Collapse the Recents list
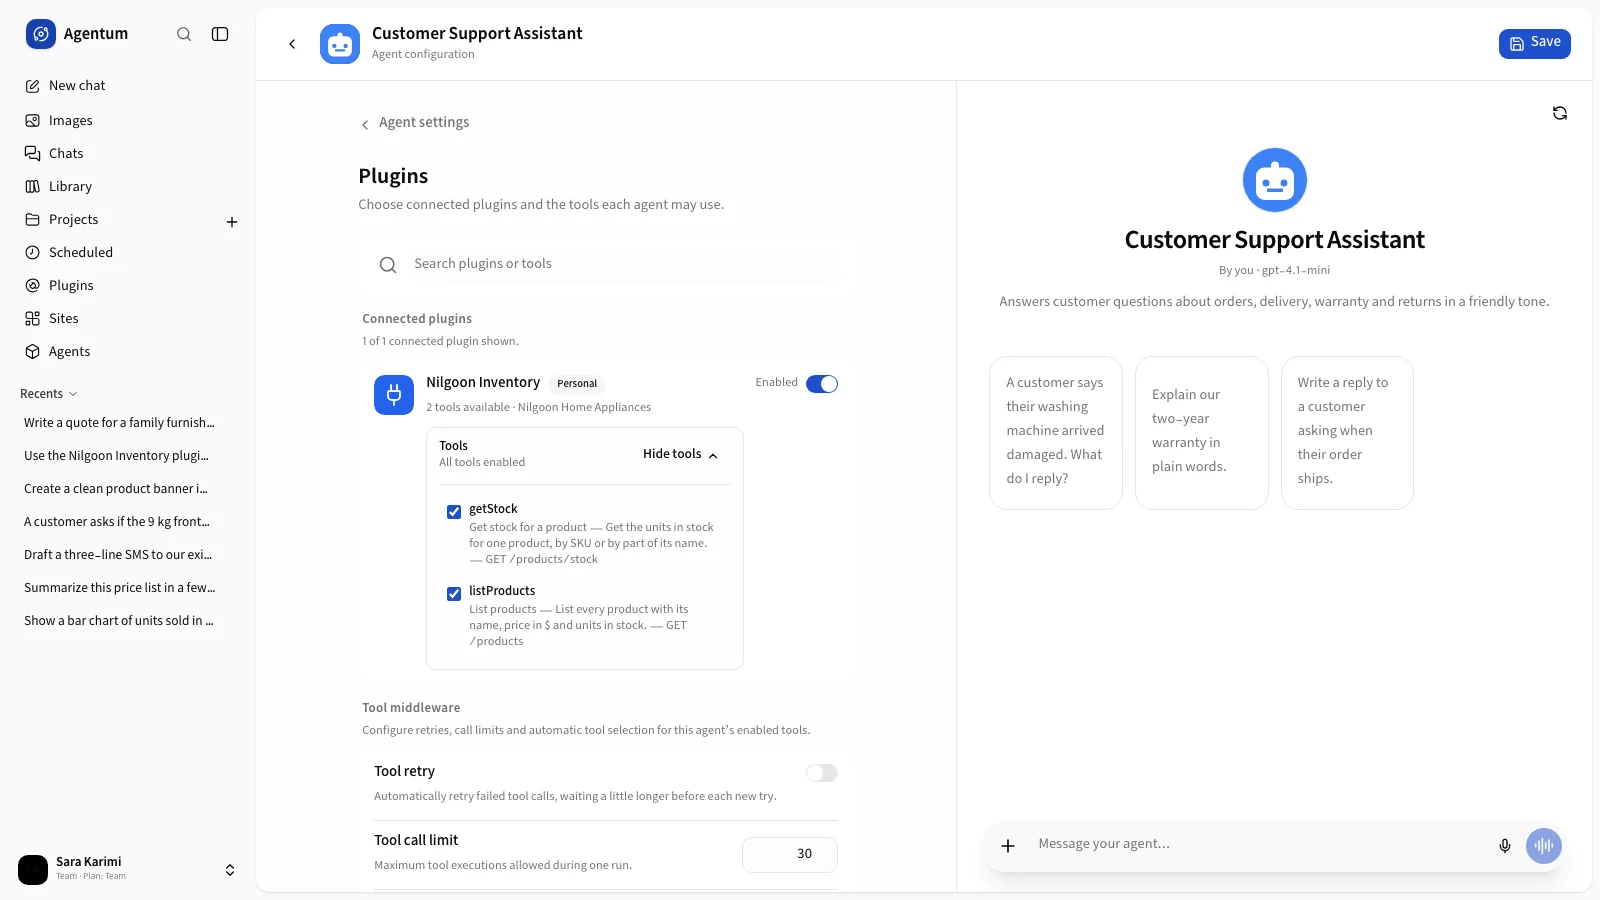The height and width of the screenshot is (900, 1600). pyautogui.click(x=48, y=394)
